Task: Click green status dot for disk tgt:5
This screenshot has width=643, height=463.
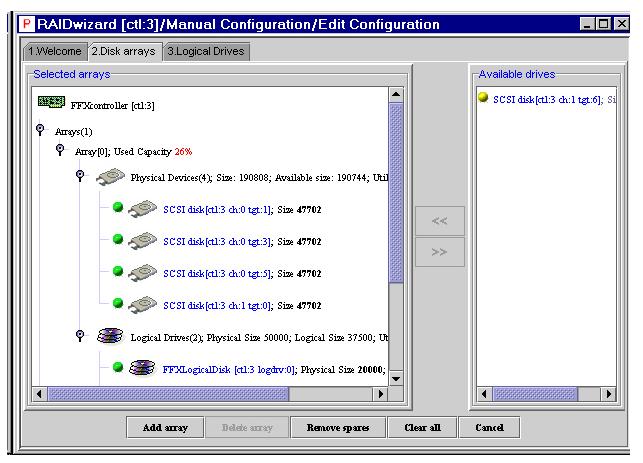Action: click(x=118, y=271)
